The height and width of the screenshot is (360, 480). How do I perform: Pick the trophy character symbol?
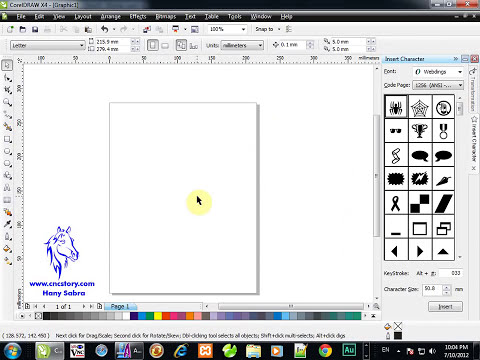[420, 130]
